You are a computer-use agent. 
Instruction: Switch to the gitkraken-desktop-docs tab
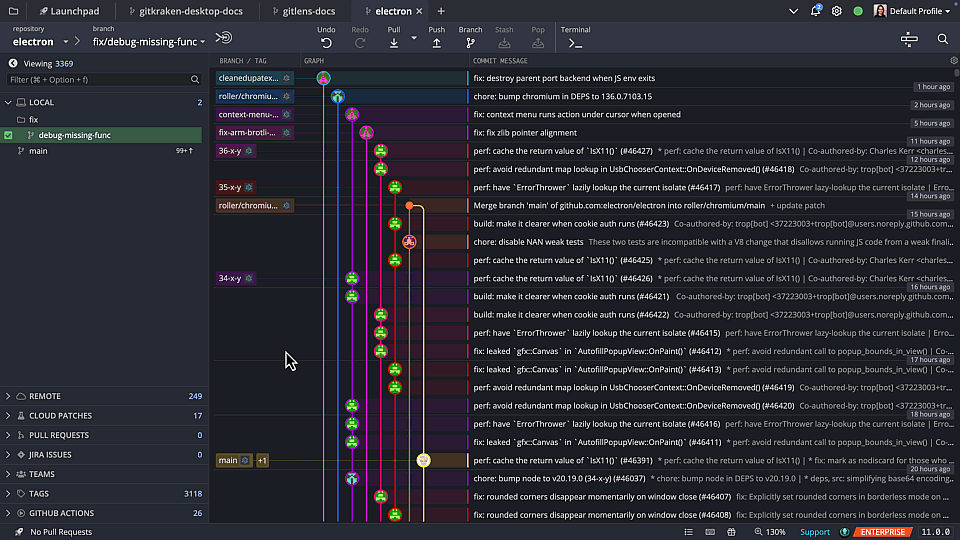pos(186,11)
